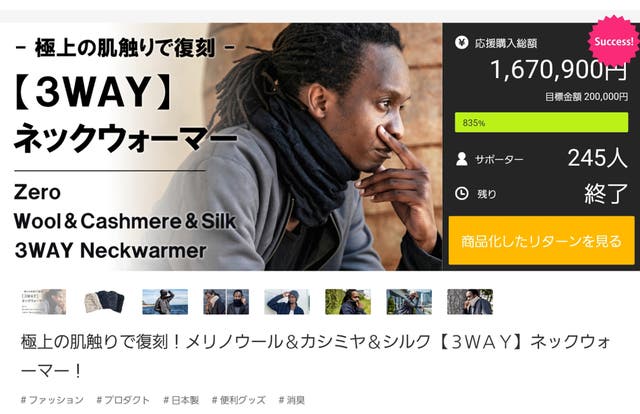Click the clock icon next to 残り

pos(462,193)
